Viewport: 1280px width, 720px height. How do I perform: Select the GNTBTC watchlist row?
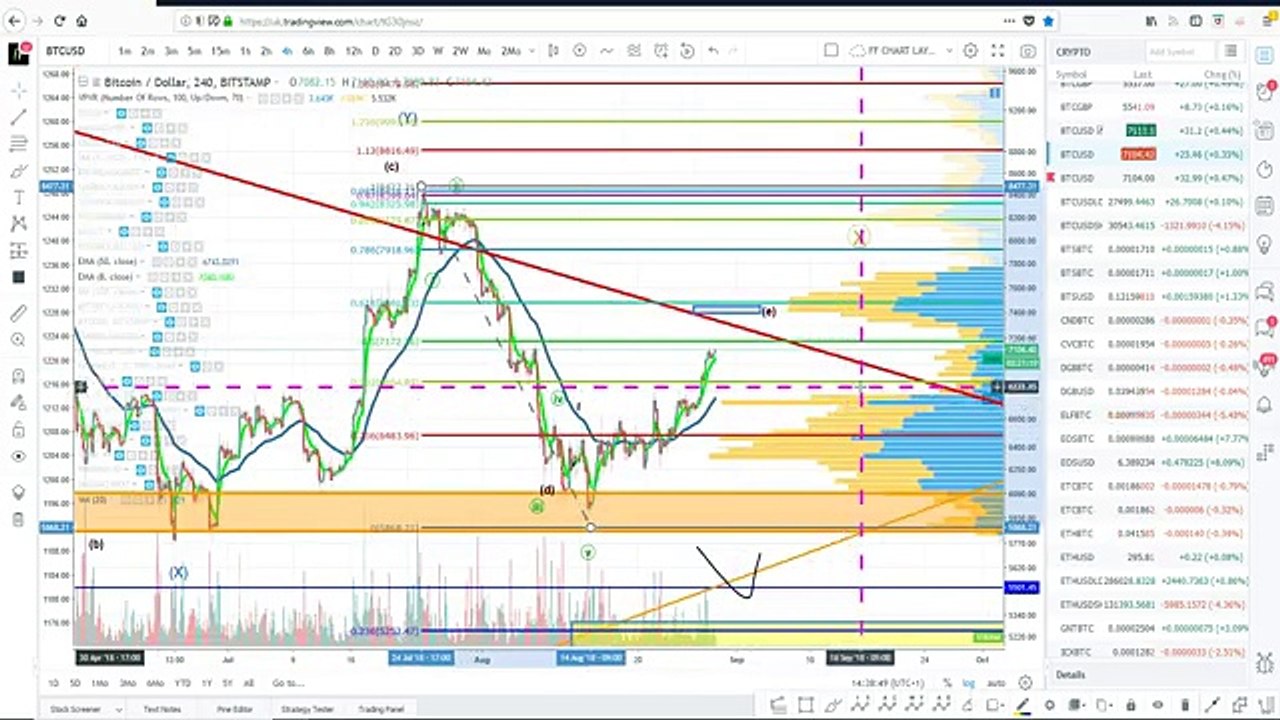point(1150,628)
